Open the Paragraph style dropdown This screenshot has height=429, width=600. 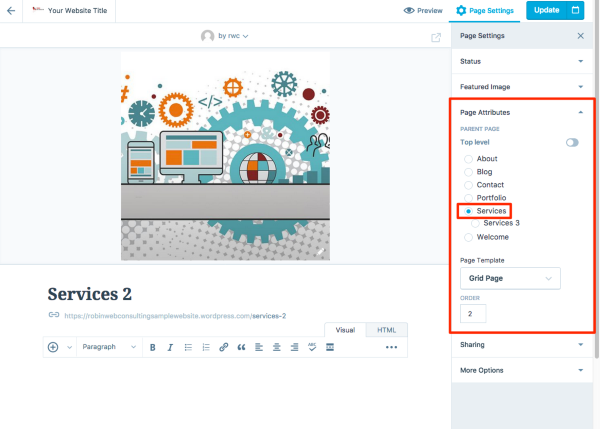107,347
